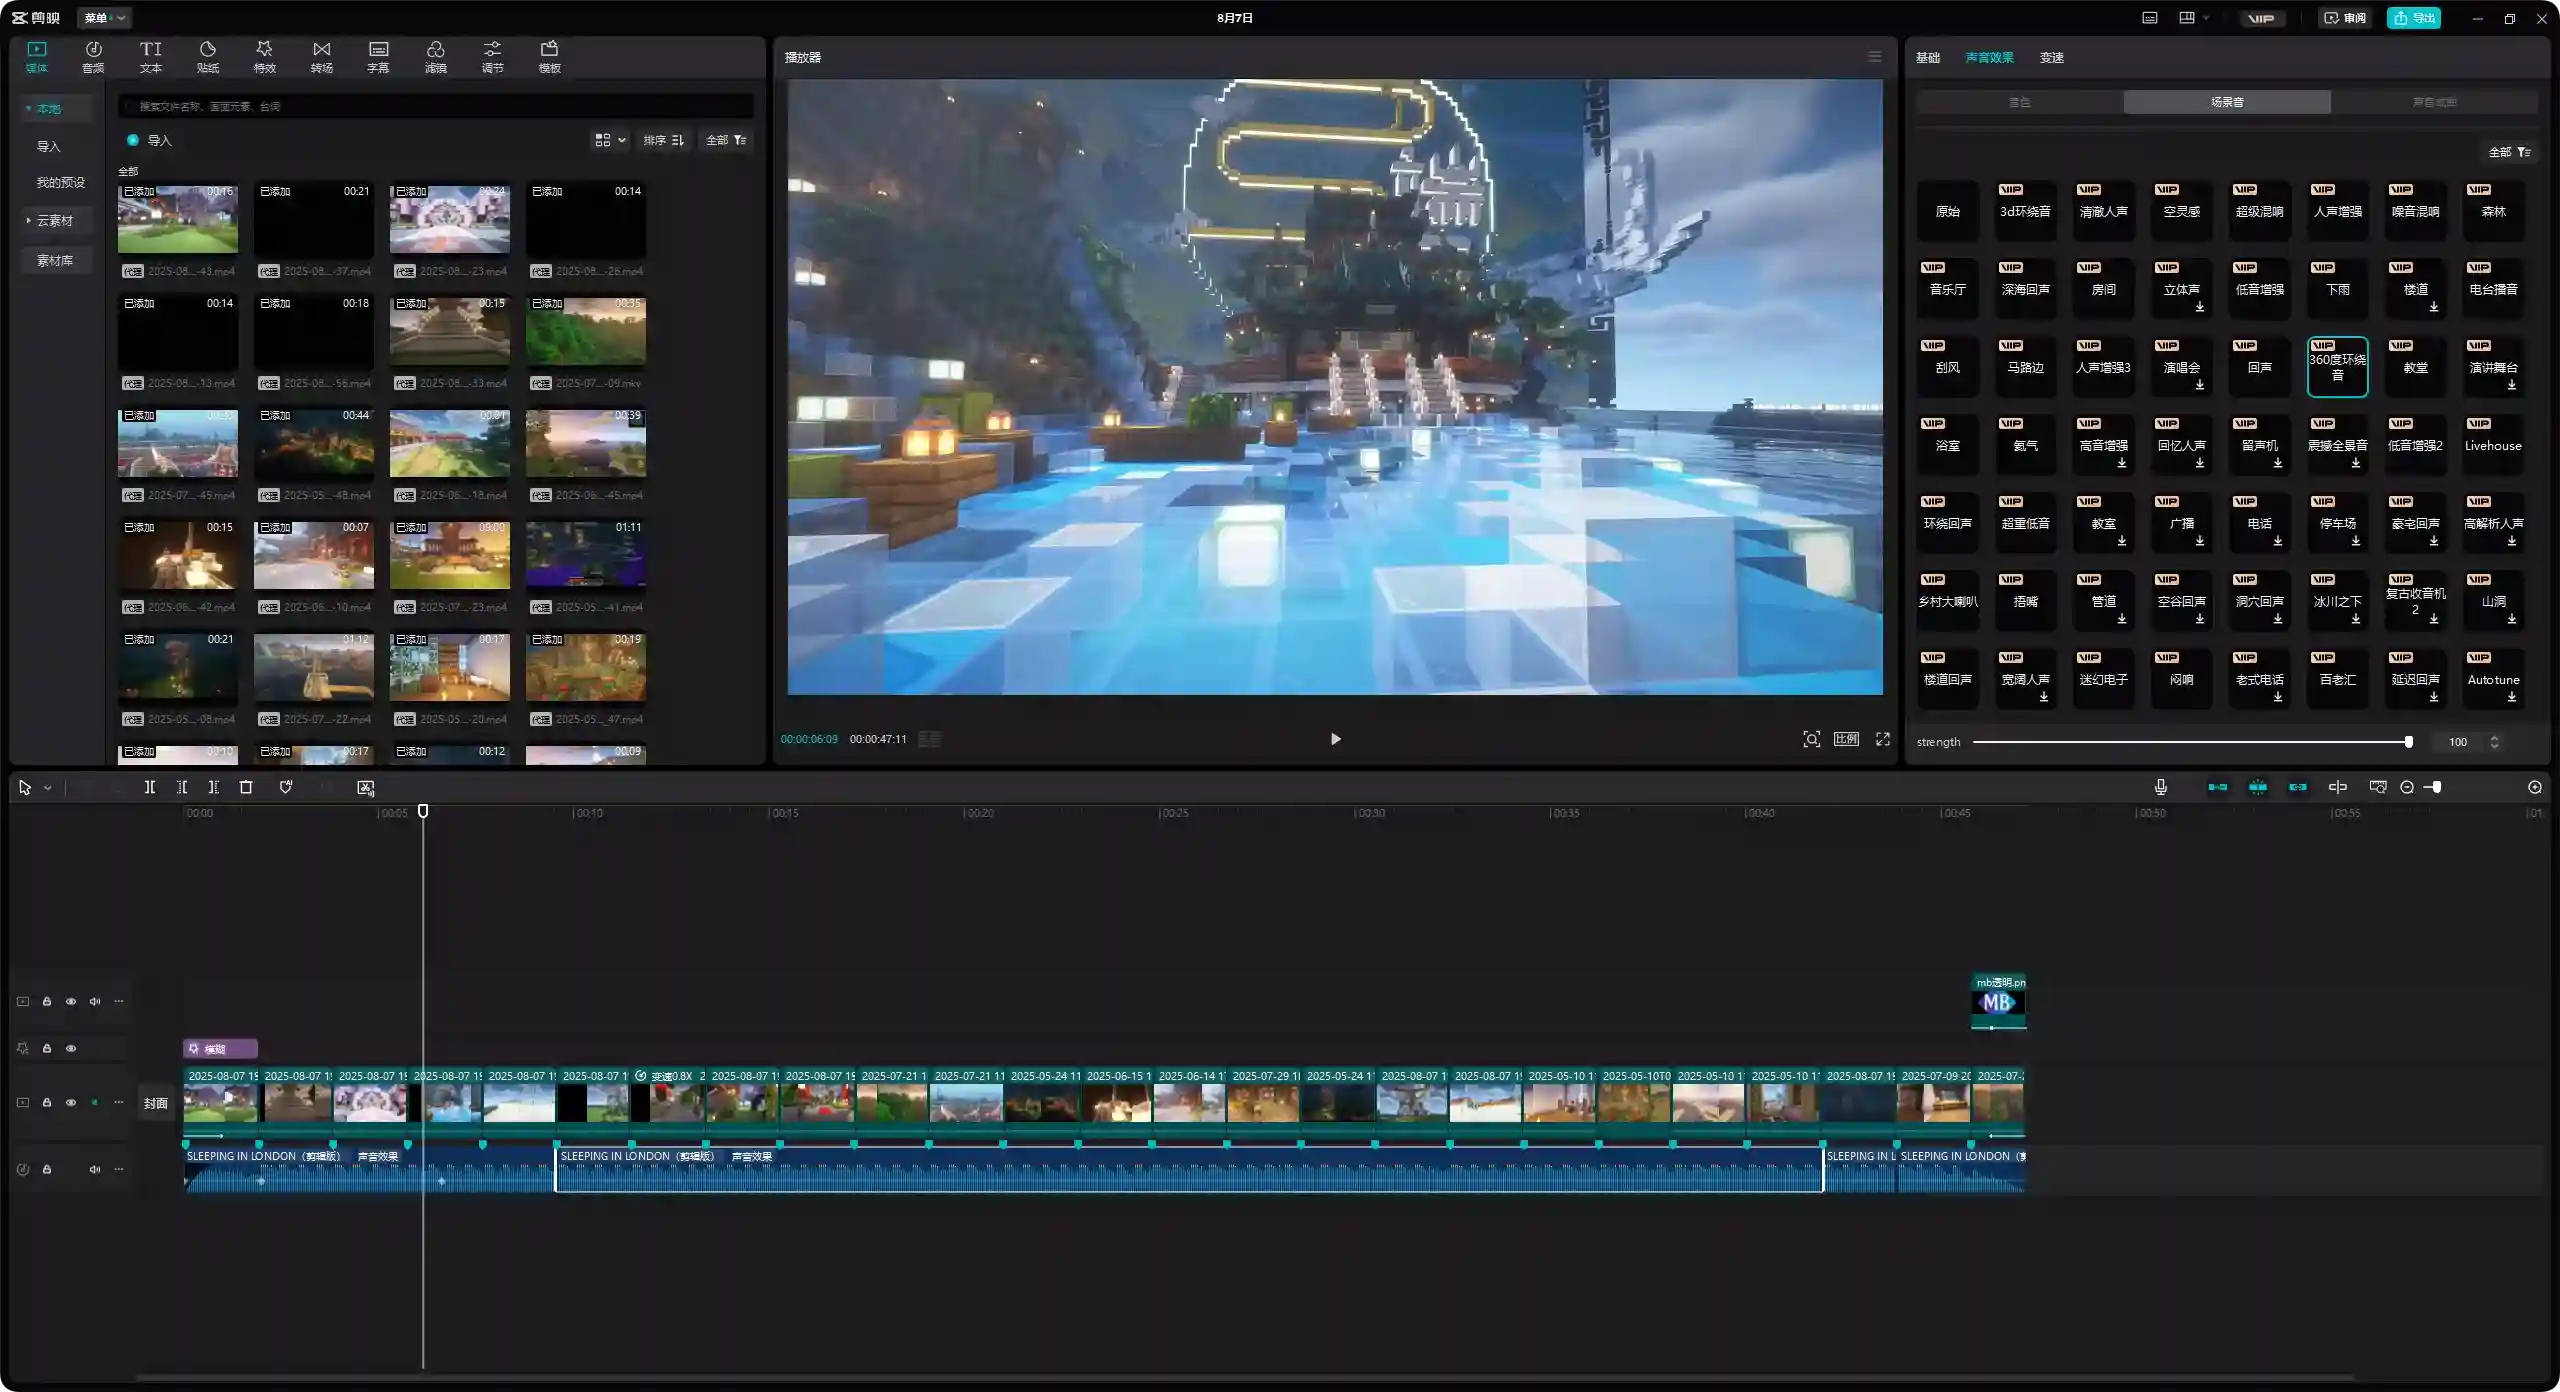Open the media grid view mode dropdown
Image resolution: width=2560 pixels, height=1392 pixels.
[610, 140]
